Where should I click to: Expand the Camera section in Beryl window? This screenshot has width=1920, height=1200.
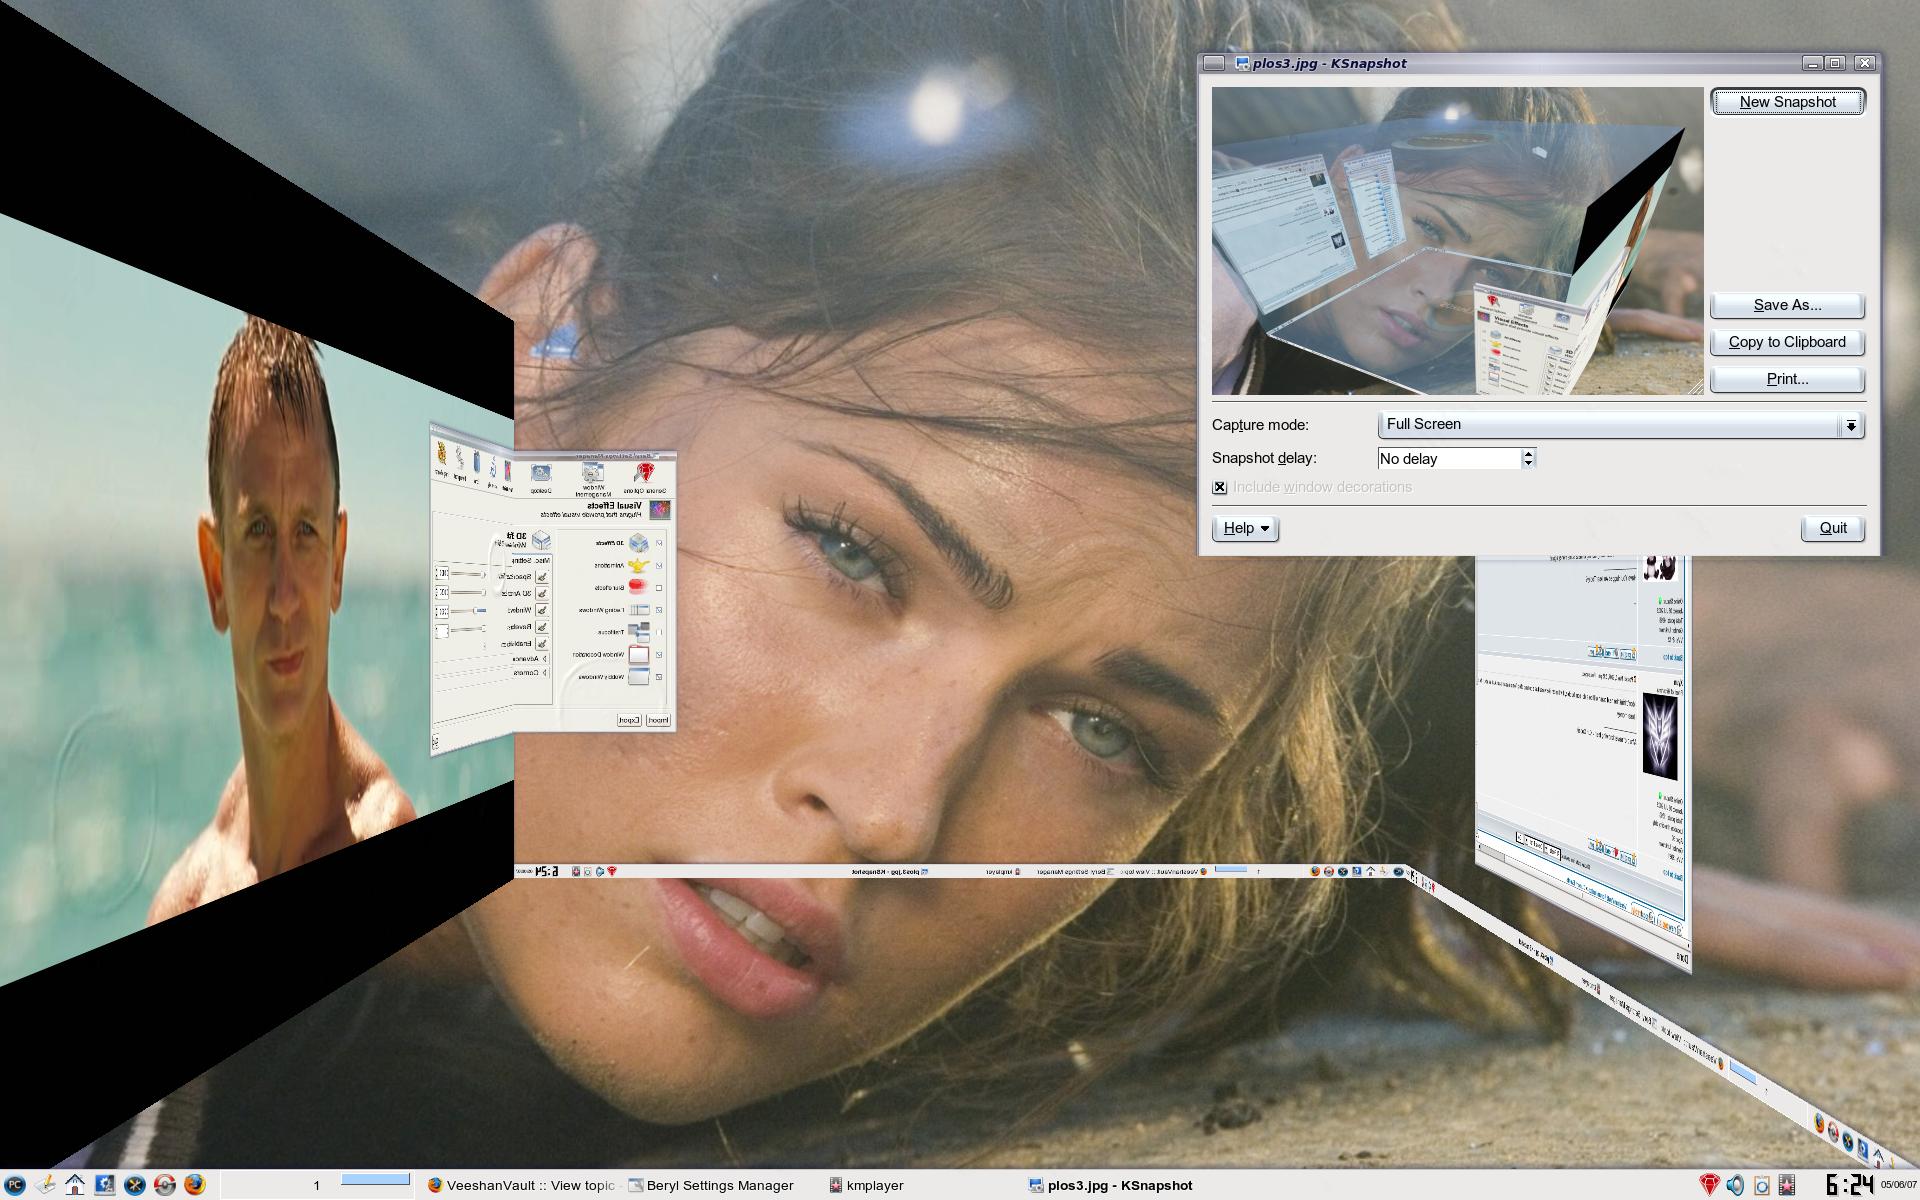[x=530, y=672]
